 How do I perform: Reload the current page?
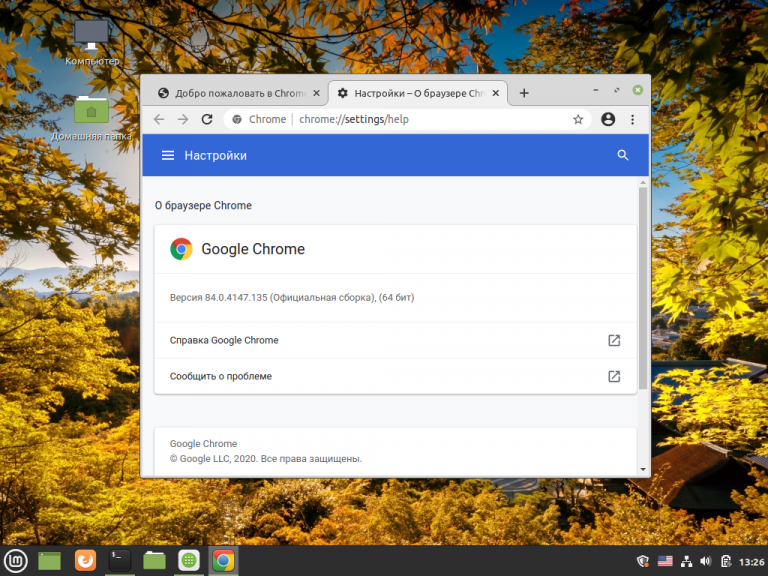(207, 120)
